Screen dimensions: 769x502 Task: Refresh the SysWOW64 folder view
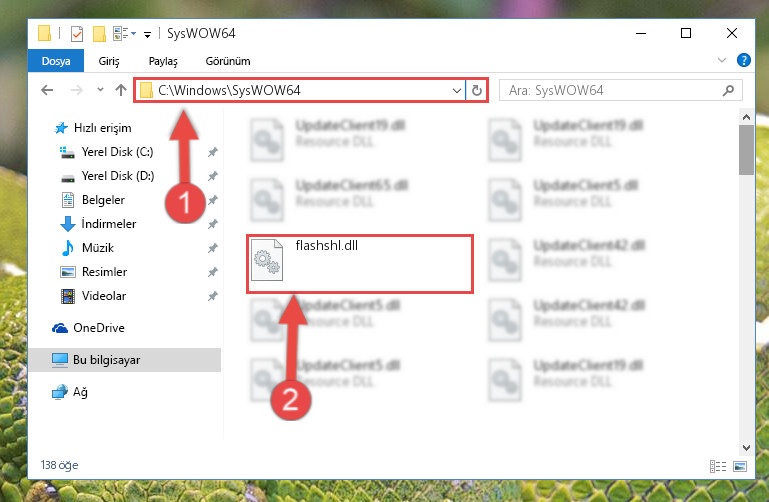(476, 91)
